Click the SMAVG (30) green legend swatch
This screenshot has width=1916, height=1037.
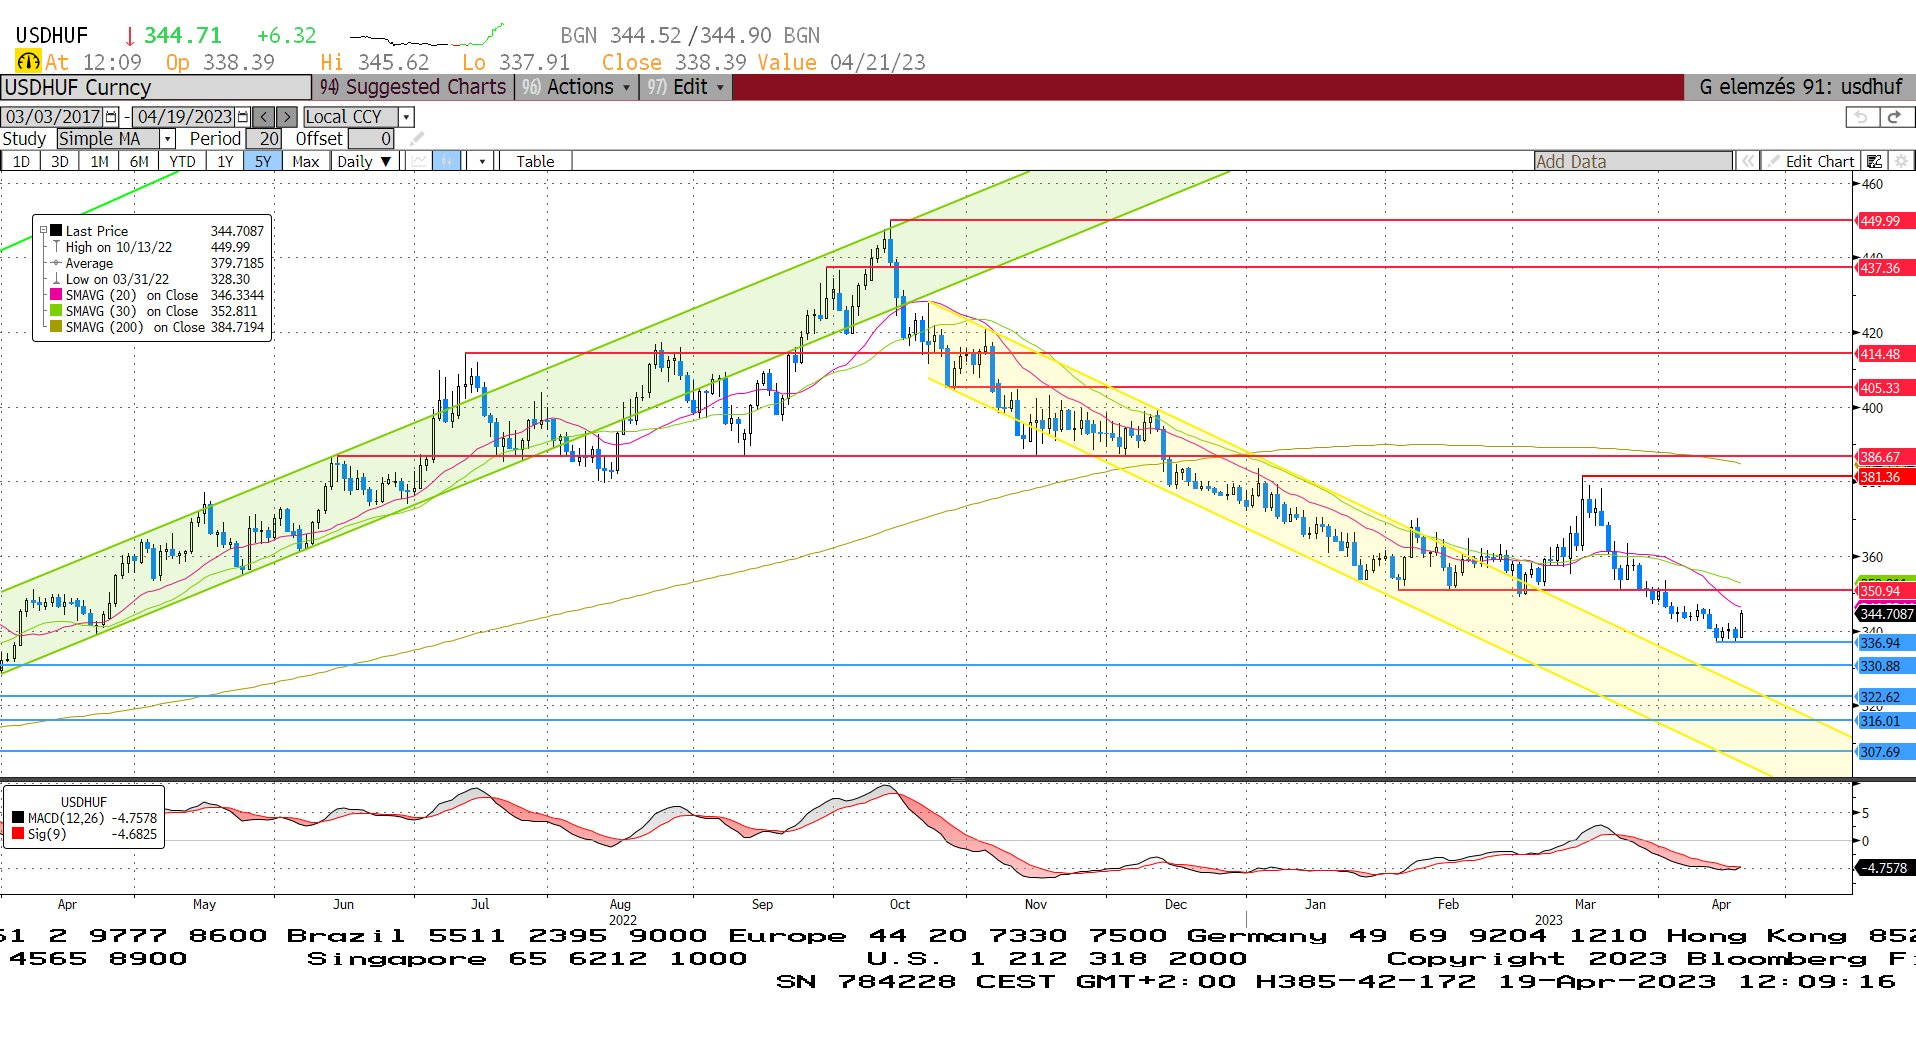pyautogui.click(x=56, y=311)
